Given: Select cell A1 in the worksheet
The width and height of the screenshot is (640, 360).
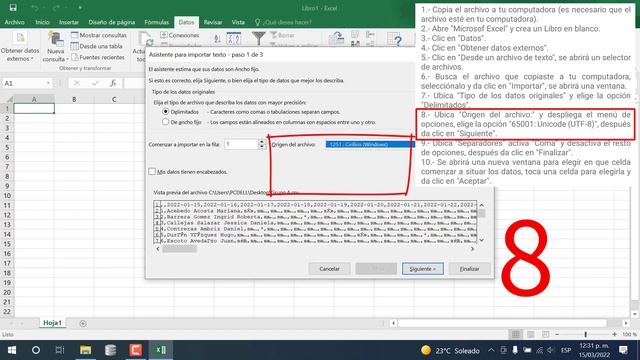Looking at the screenshot, I should (34, 109).
